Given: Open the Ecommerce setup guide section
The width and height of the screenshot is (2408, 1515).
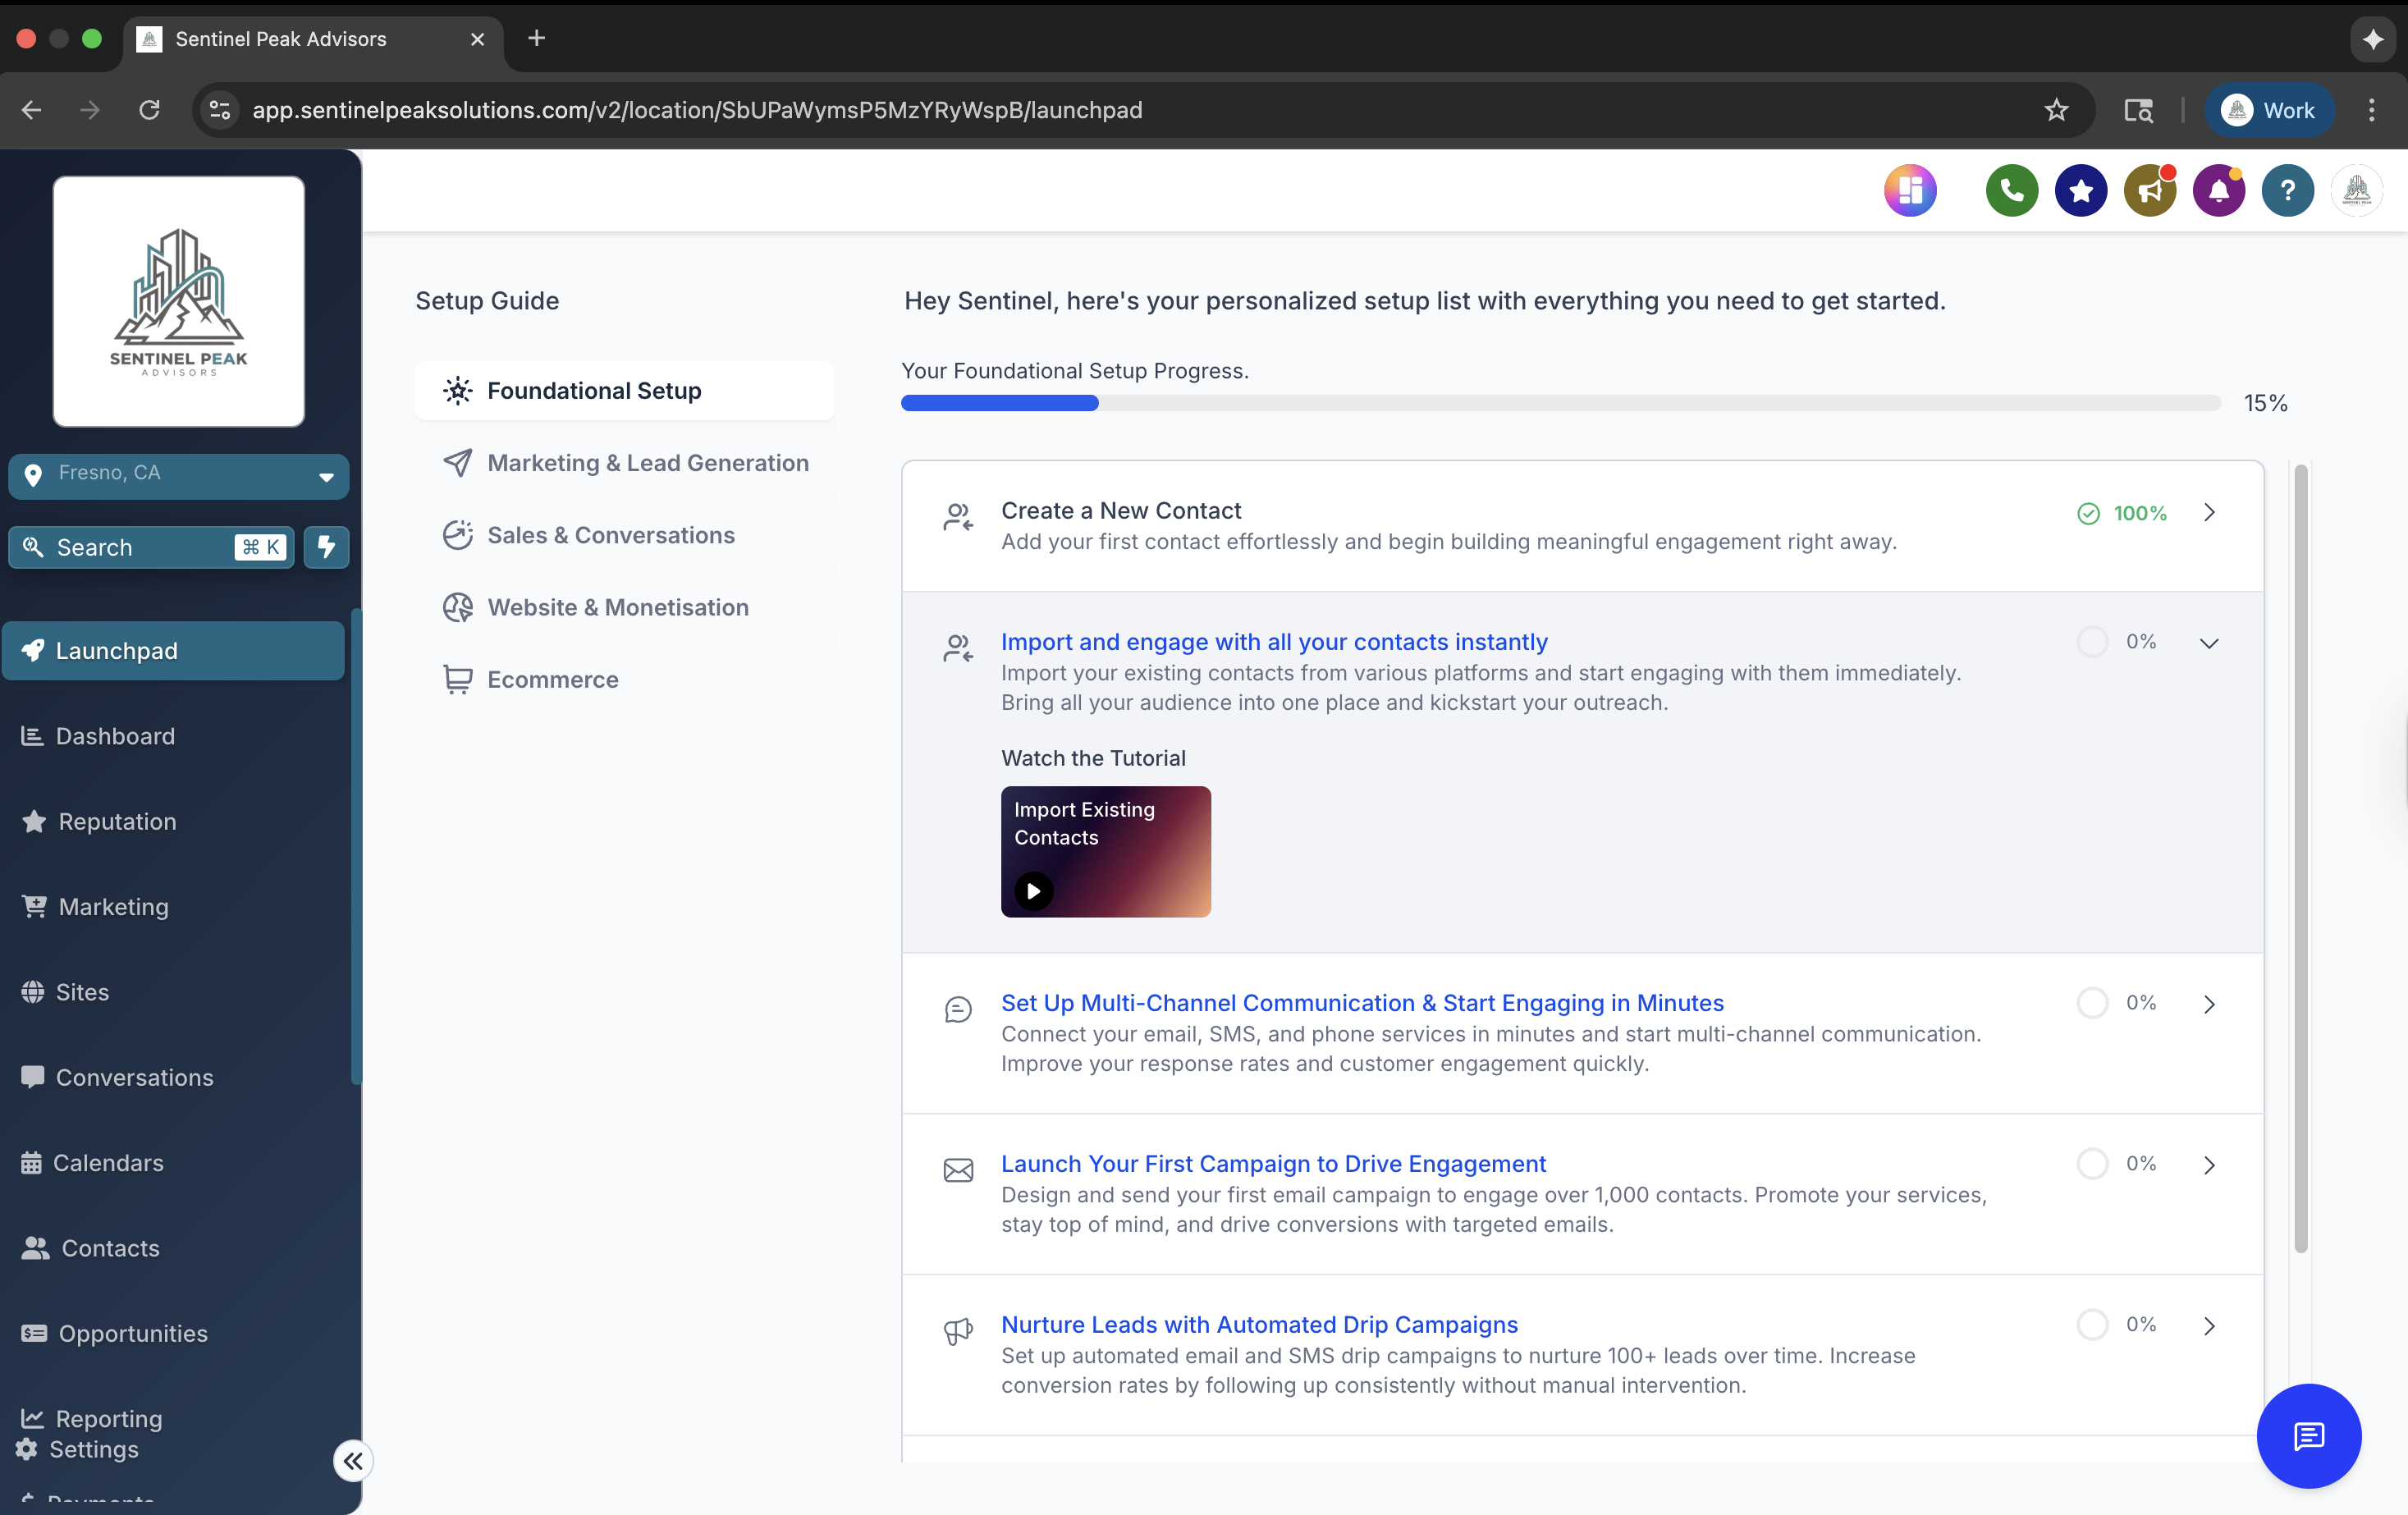Looking at the screenshot, I should click(x=552, y=679).
